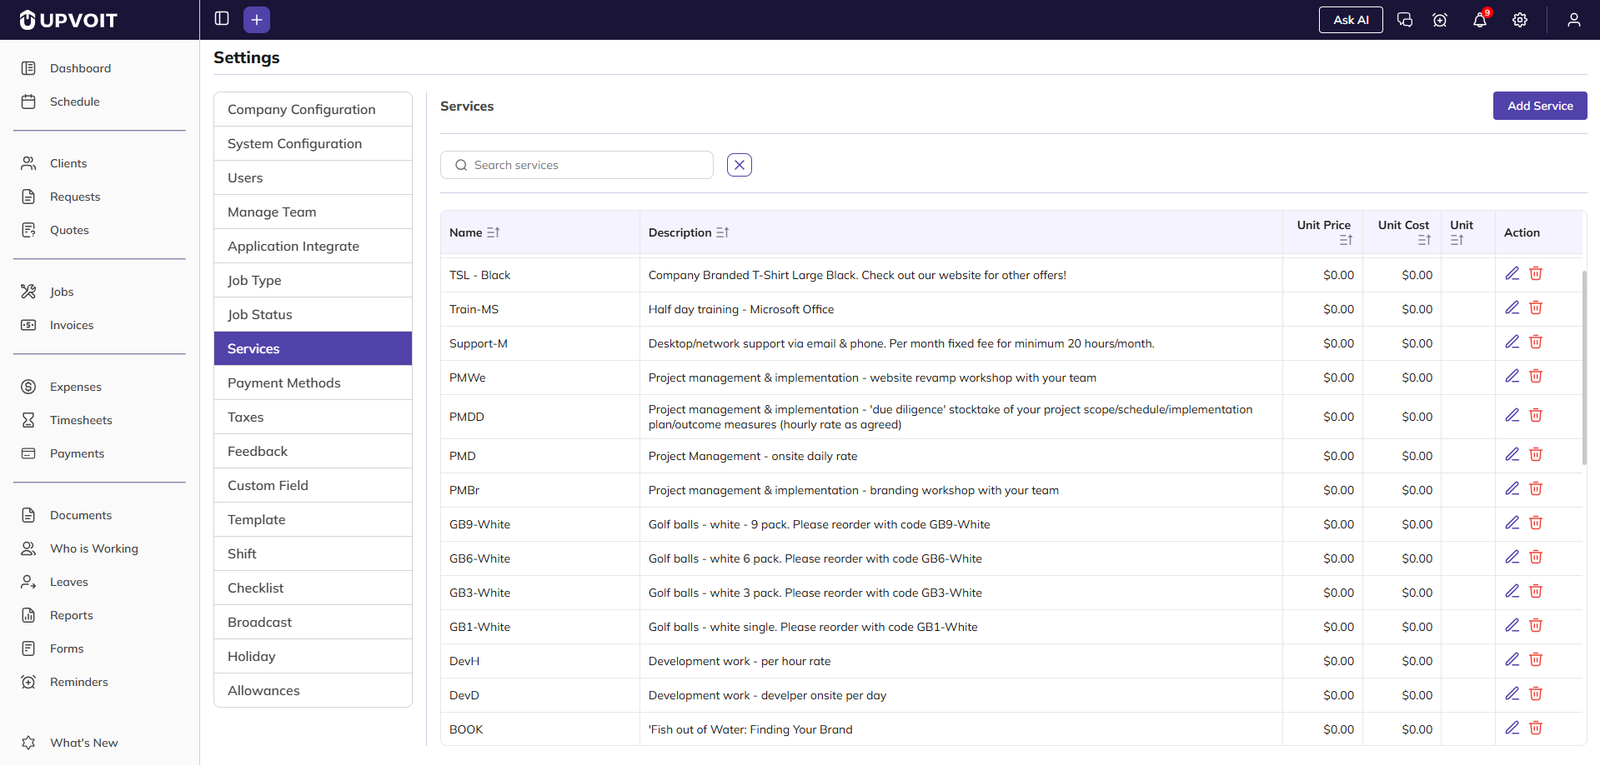Screen dimensions: 1600x765
Task: Click the Ask AI button
Action: point(1351,20)
